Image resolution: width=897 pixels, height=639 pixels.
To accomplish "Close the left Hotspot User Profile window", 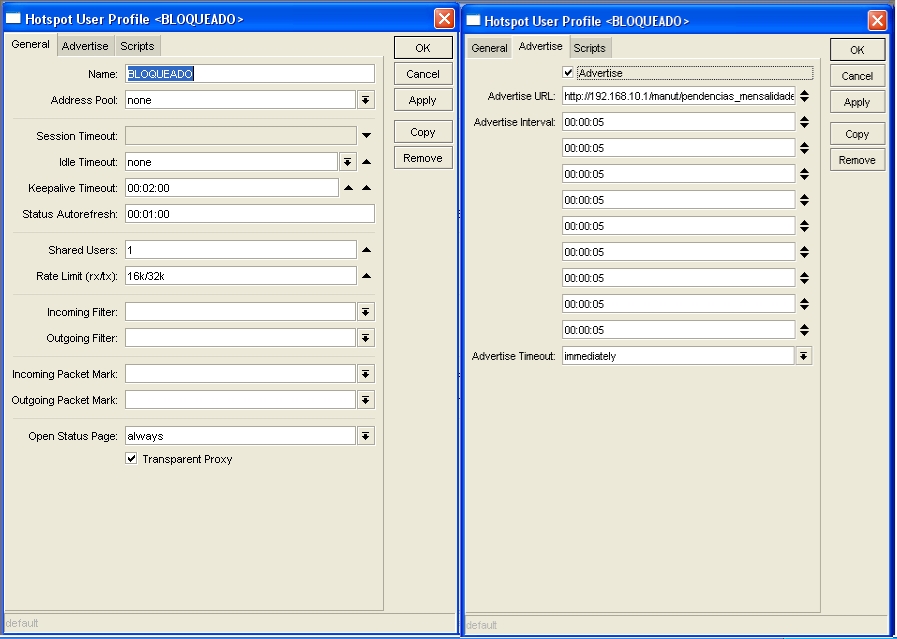I will point(444,19).
